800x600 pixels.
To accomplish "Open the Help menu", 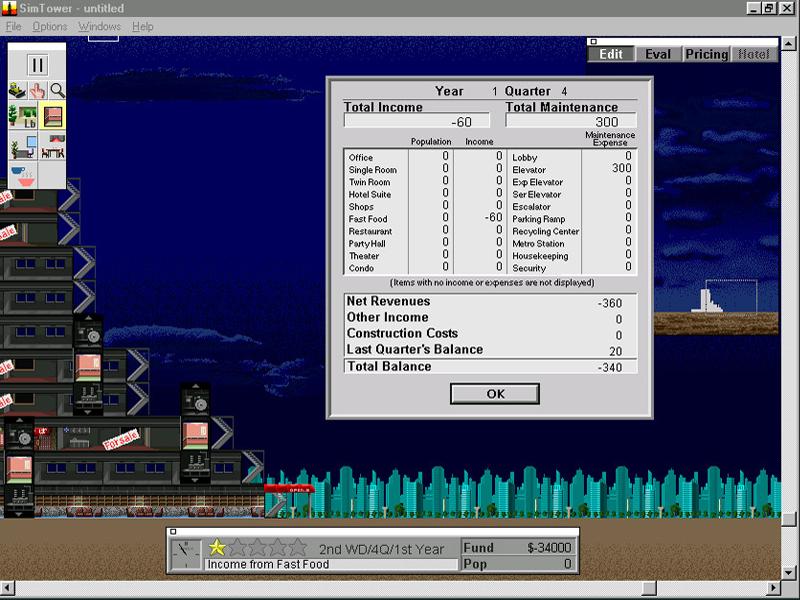I will 142,27.
